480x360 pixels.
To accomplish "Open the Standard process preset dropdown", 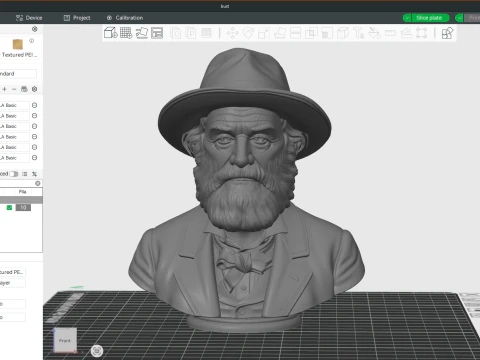I will (x=18, y=74).
